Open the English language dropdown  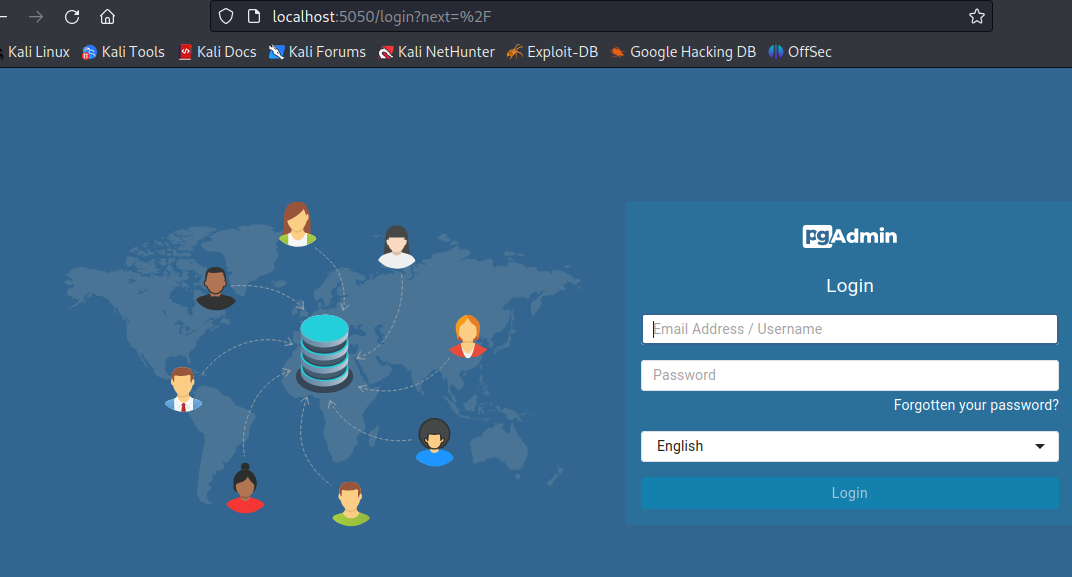(x=849, y=446)
